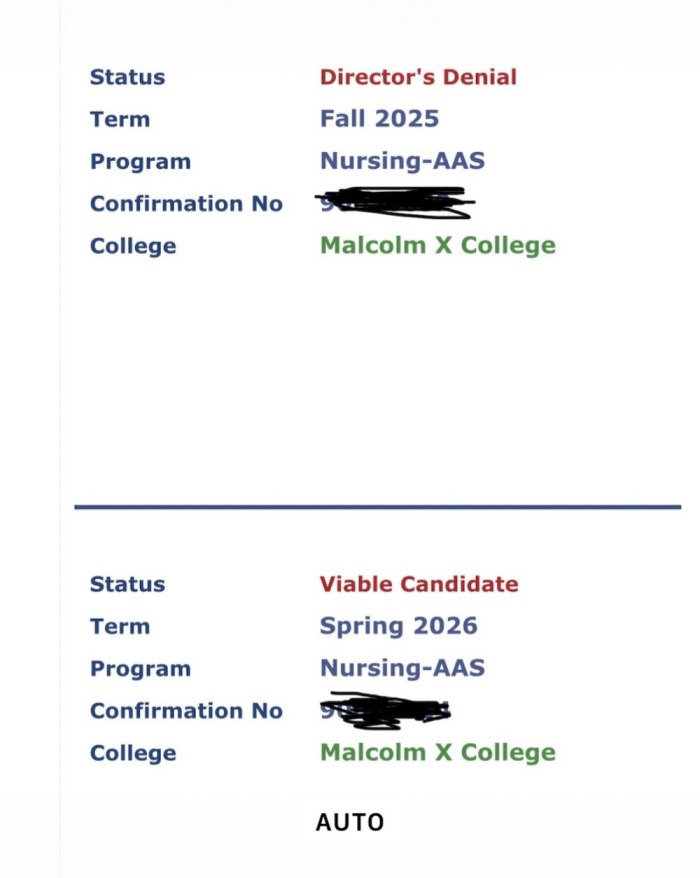Open Malcolm X College link in Fall 2025 application
The height and width of the screenshot is (878, 700).
coord(437,246)
